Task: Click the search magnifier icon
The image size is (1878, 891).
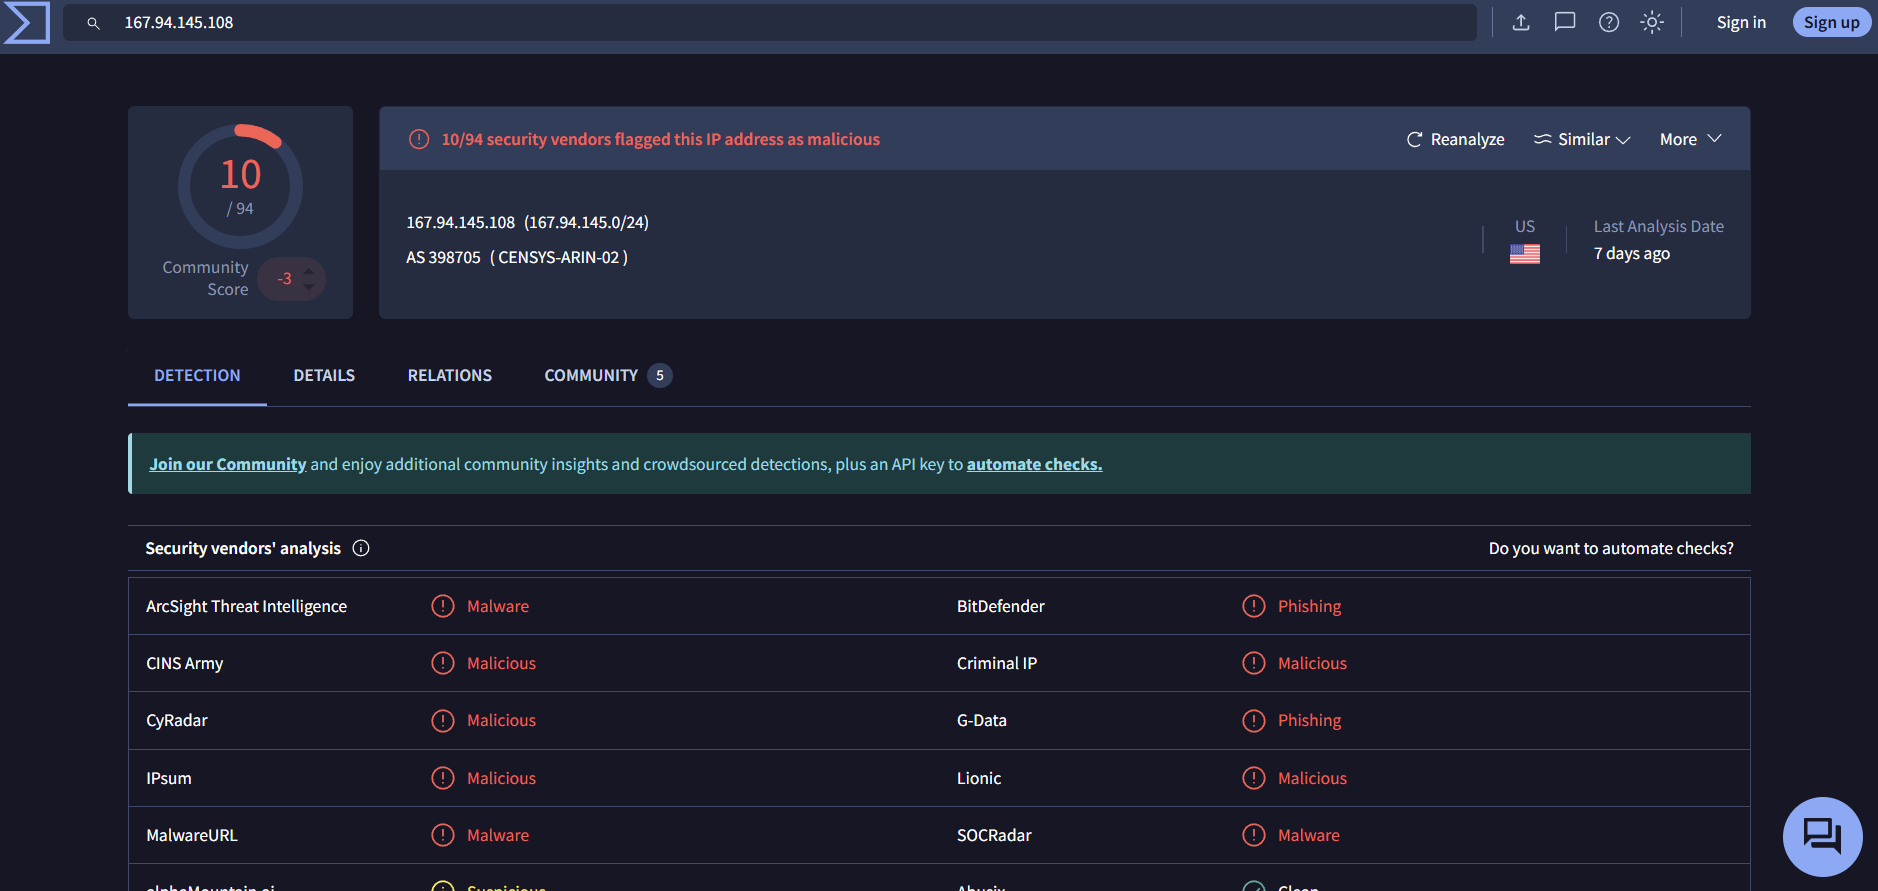Action: [x=93, y=23]
